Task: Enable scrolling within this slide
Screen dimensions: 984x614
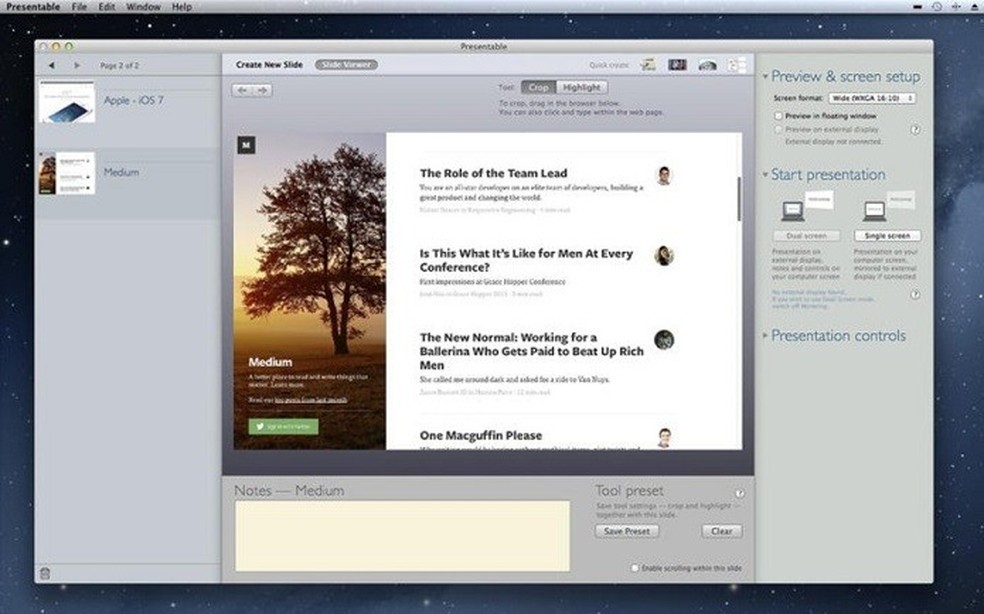Action: 635,567
